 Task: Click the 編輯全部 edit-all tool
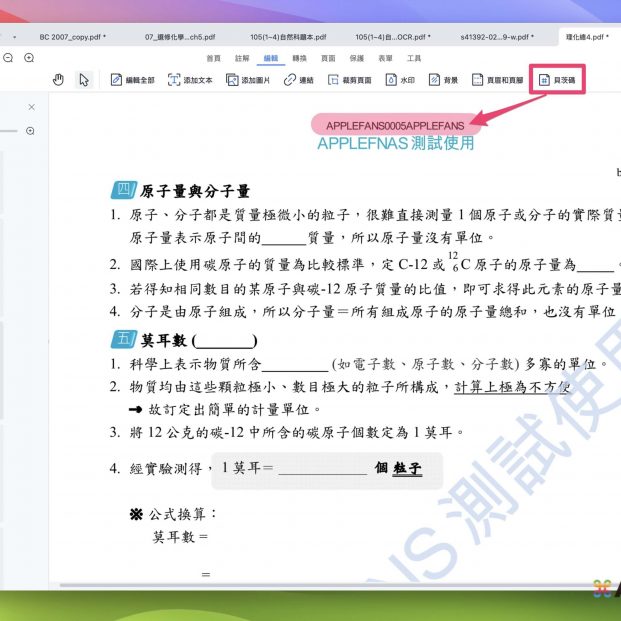[132, 80]
